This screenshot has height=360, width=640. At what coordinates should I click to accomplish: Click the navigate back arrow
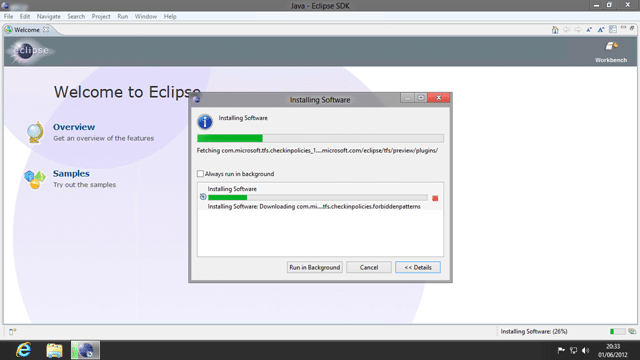tap(566, 30)
